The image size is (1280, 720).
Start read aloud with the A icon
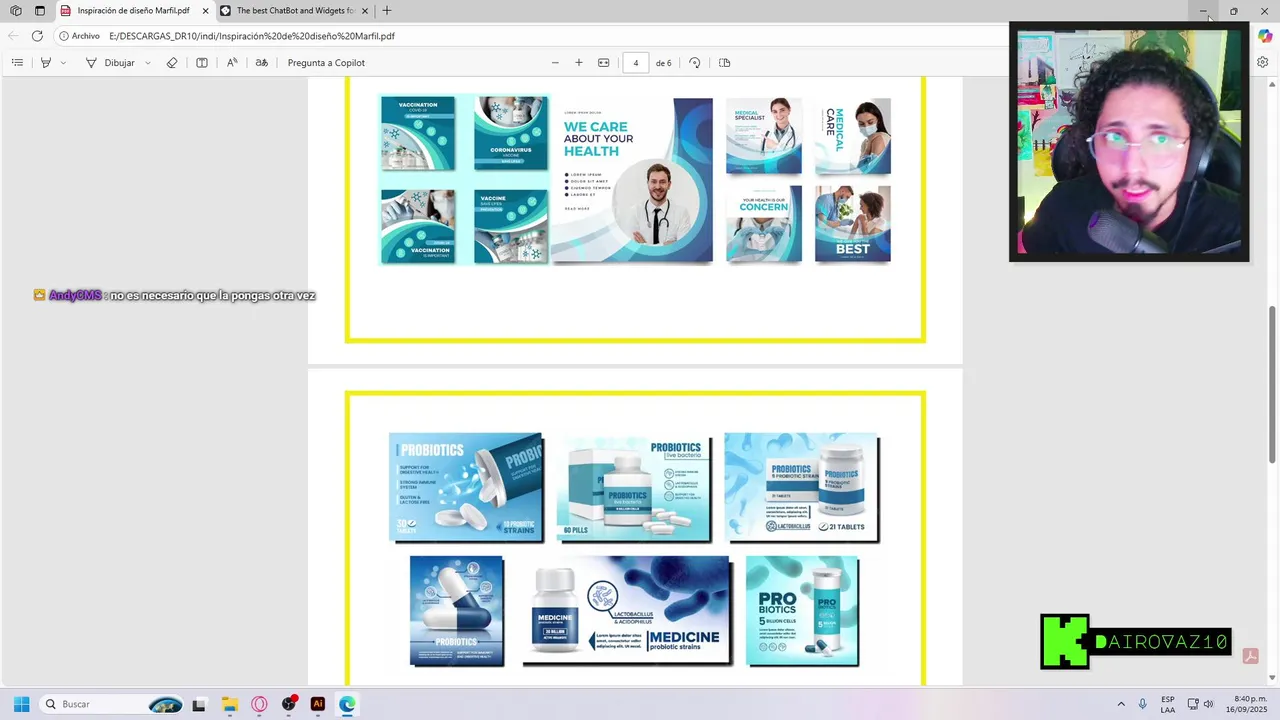coord(232,63)
